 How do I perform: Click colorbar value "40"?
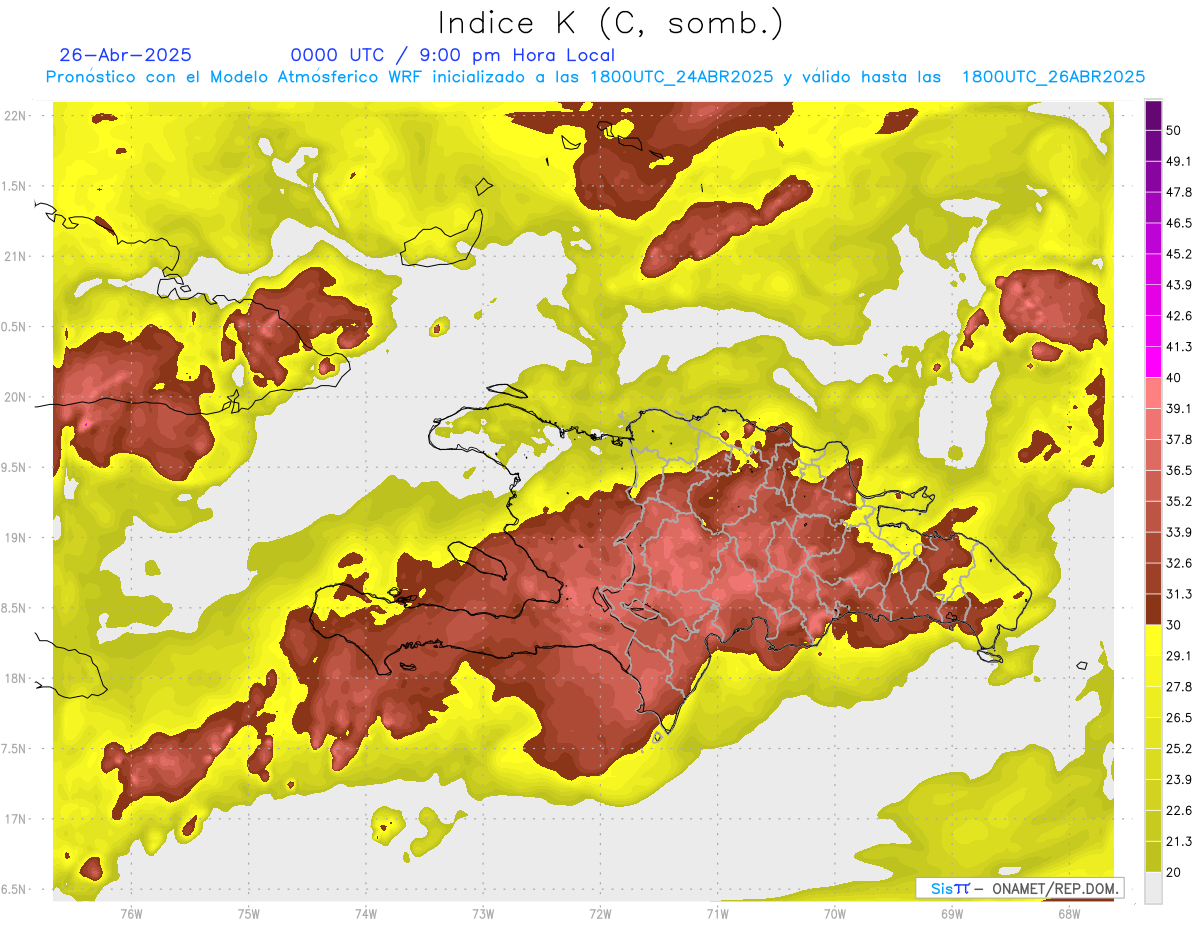point(1175,377)
